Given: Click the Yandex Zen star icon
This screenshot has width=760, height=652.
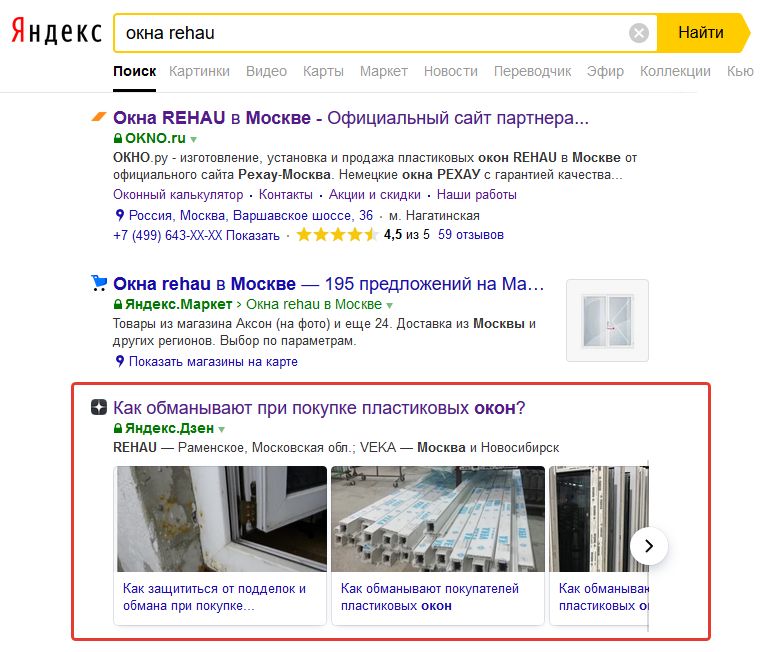Looking at the screenshot, I should pos(99,407).
